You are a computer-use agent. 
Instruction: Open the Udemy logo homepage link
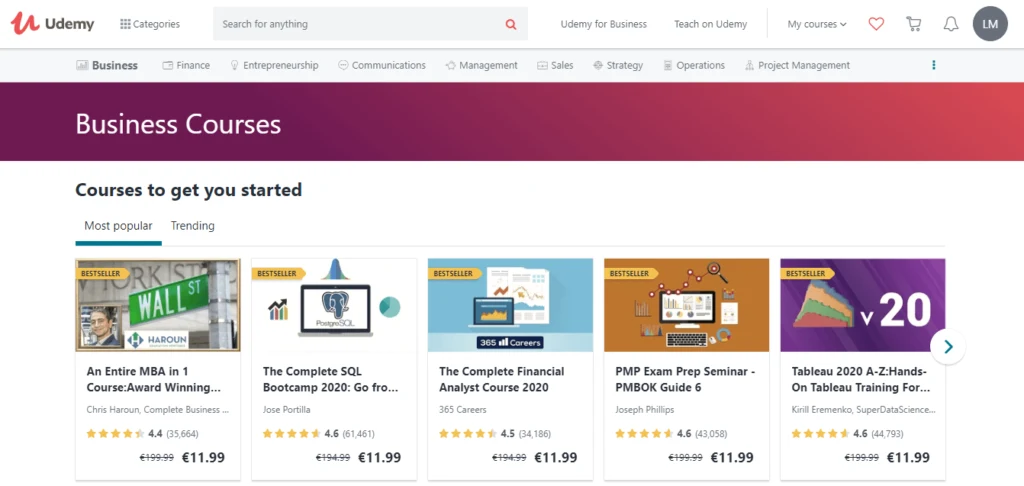52,24
